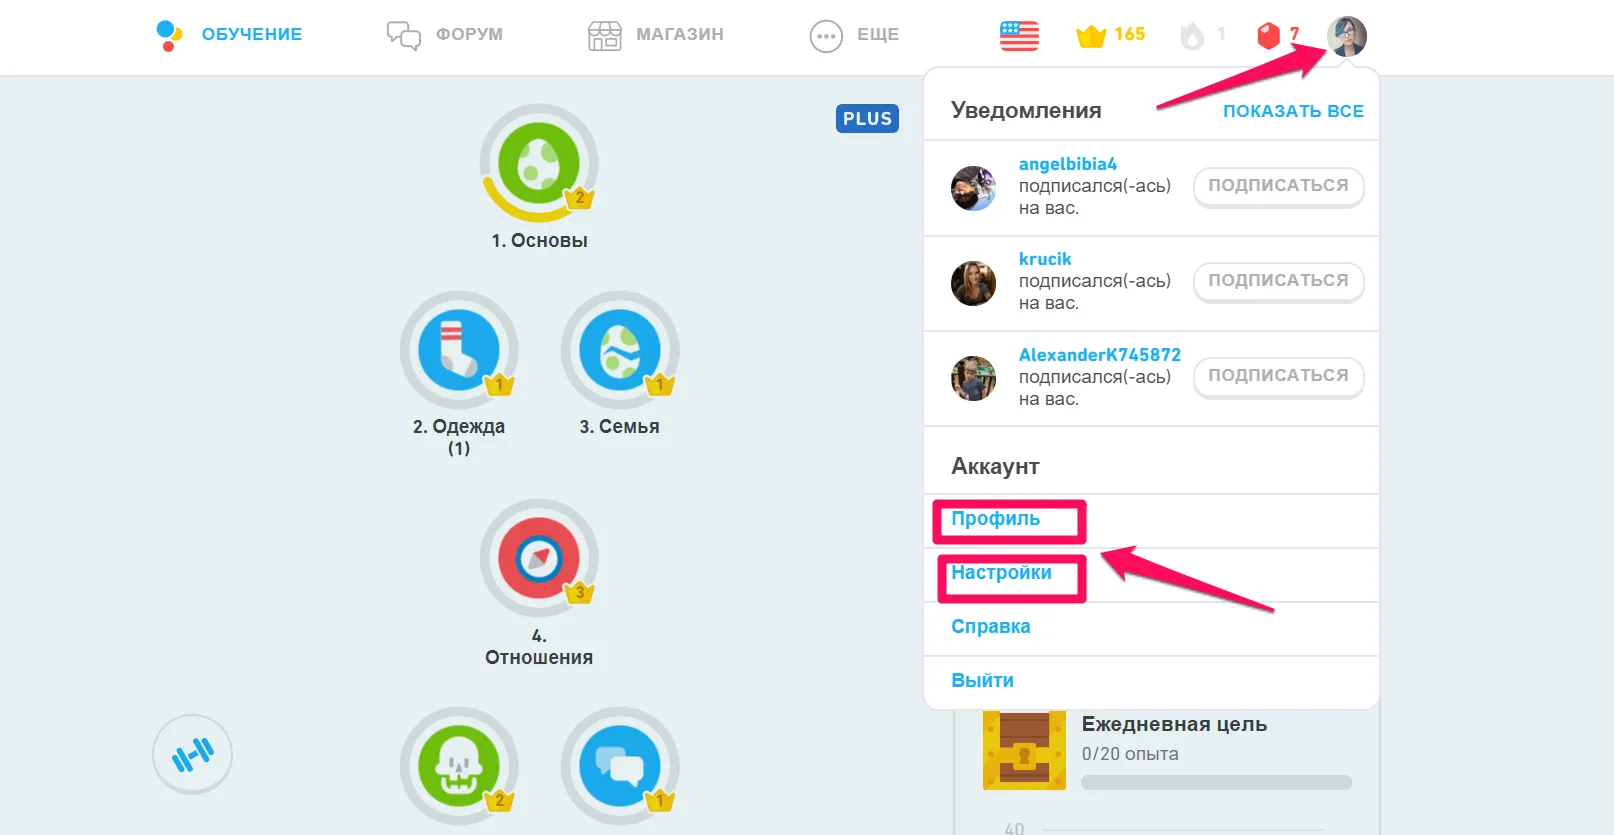Screen dimensions: 1614x835
Task: Click angelbibia4's avatar picture
Action: (973, 188)
